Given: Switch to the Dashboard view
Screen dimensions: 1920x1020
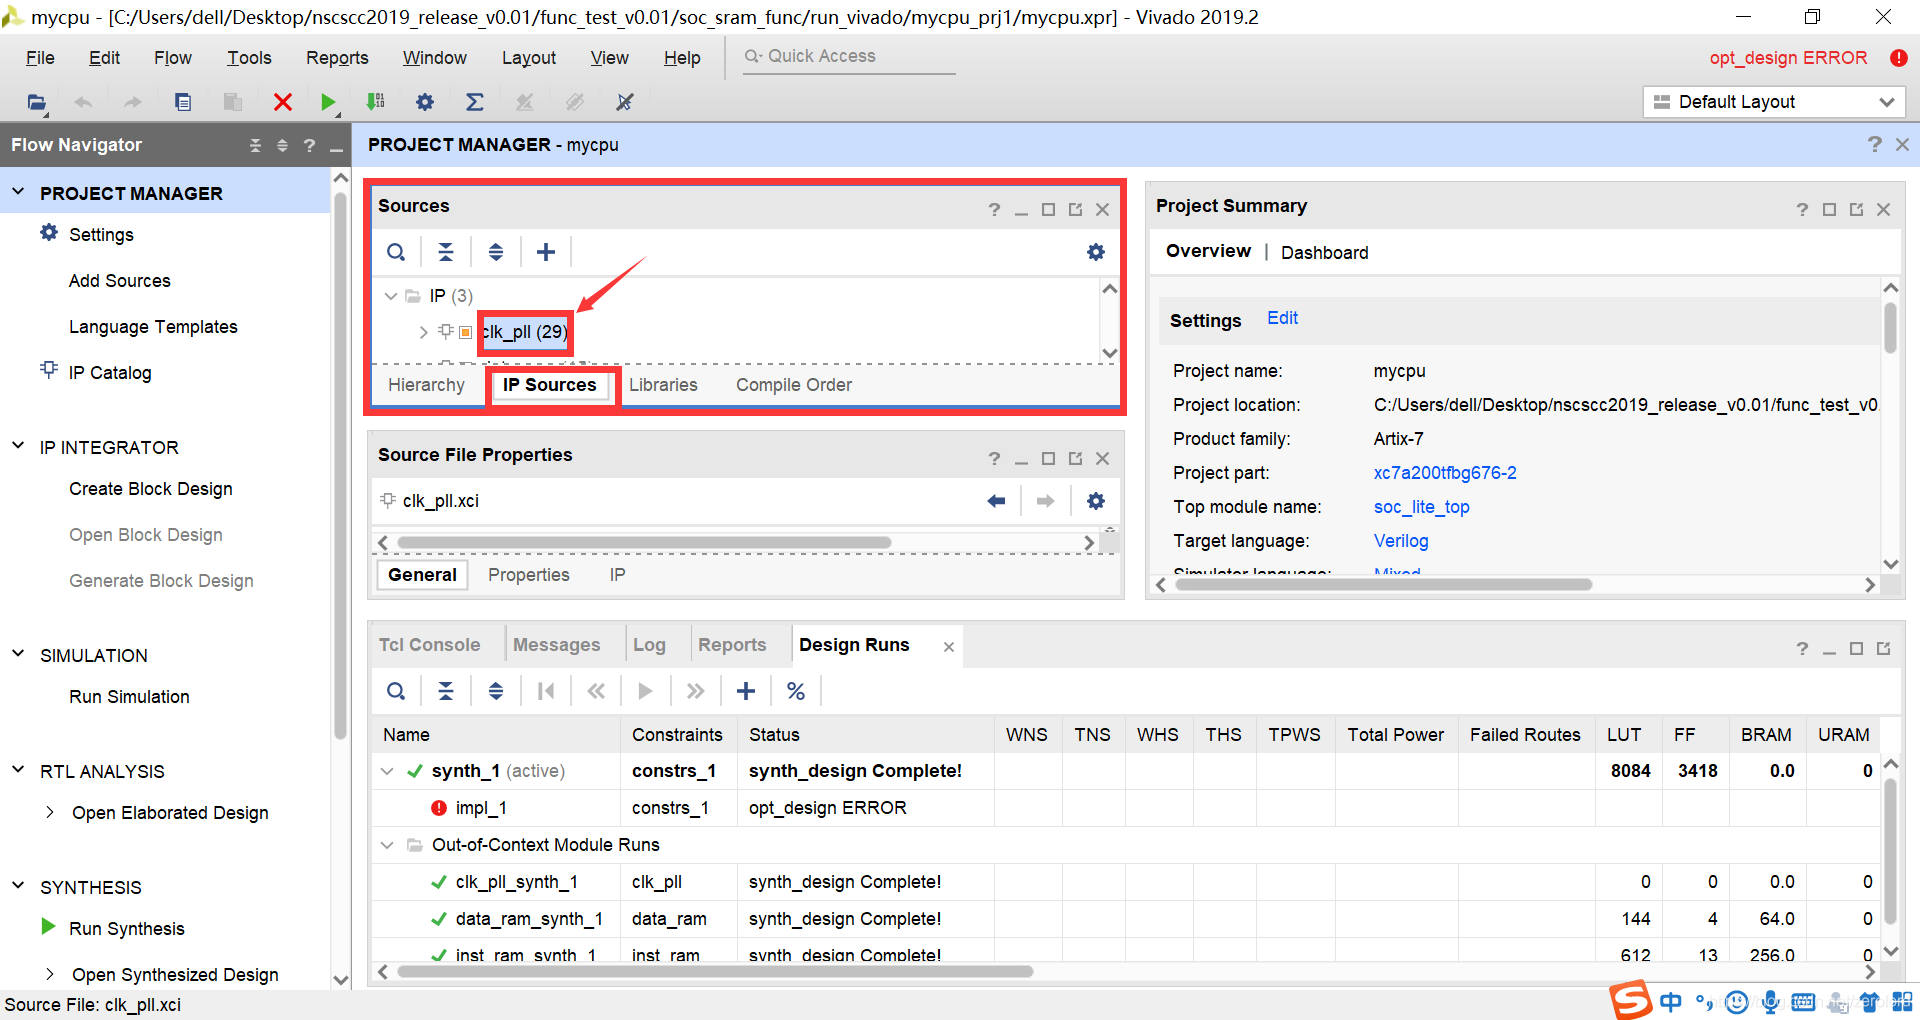Looking at the screenshot, I should point(1324,253).
